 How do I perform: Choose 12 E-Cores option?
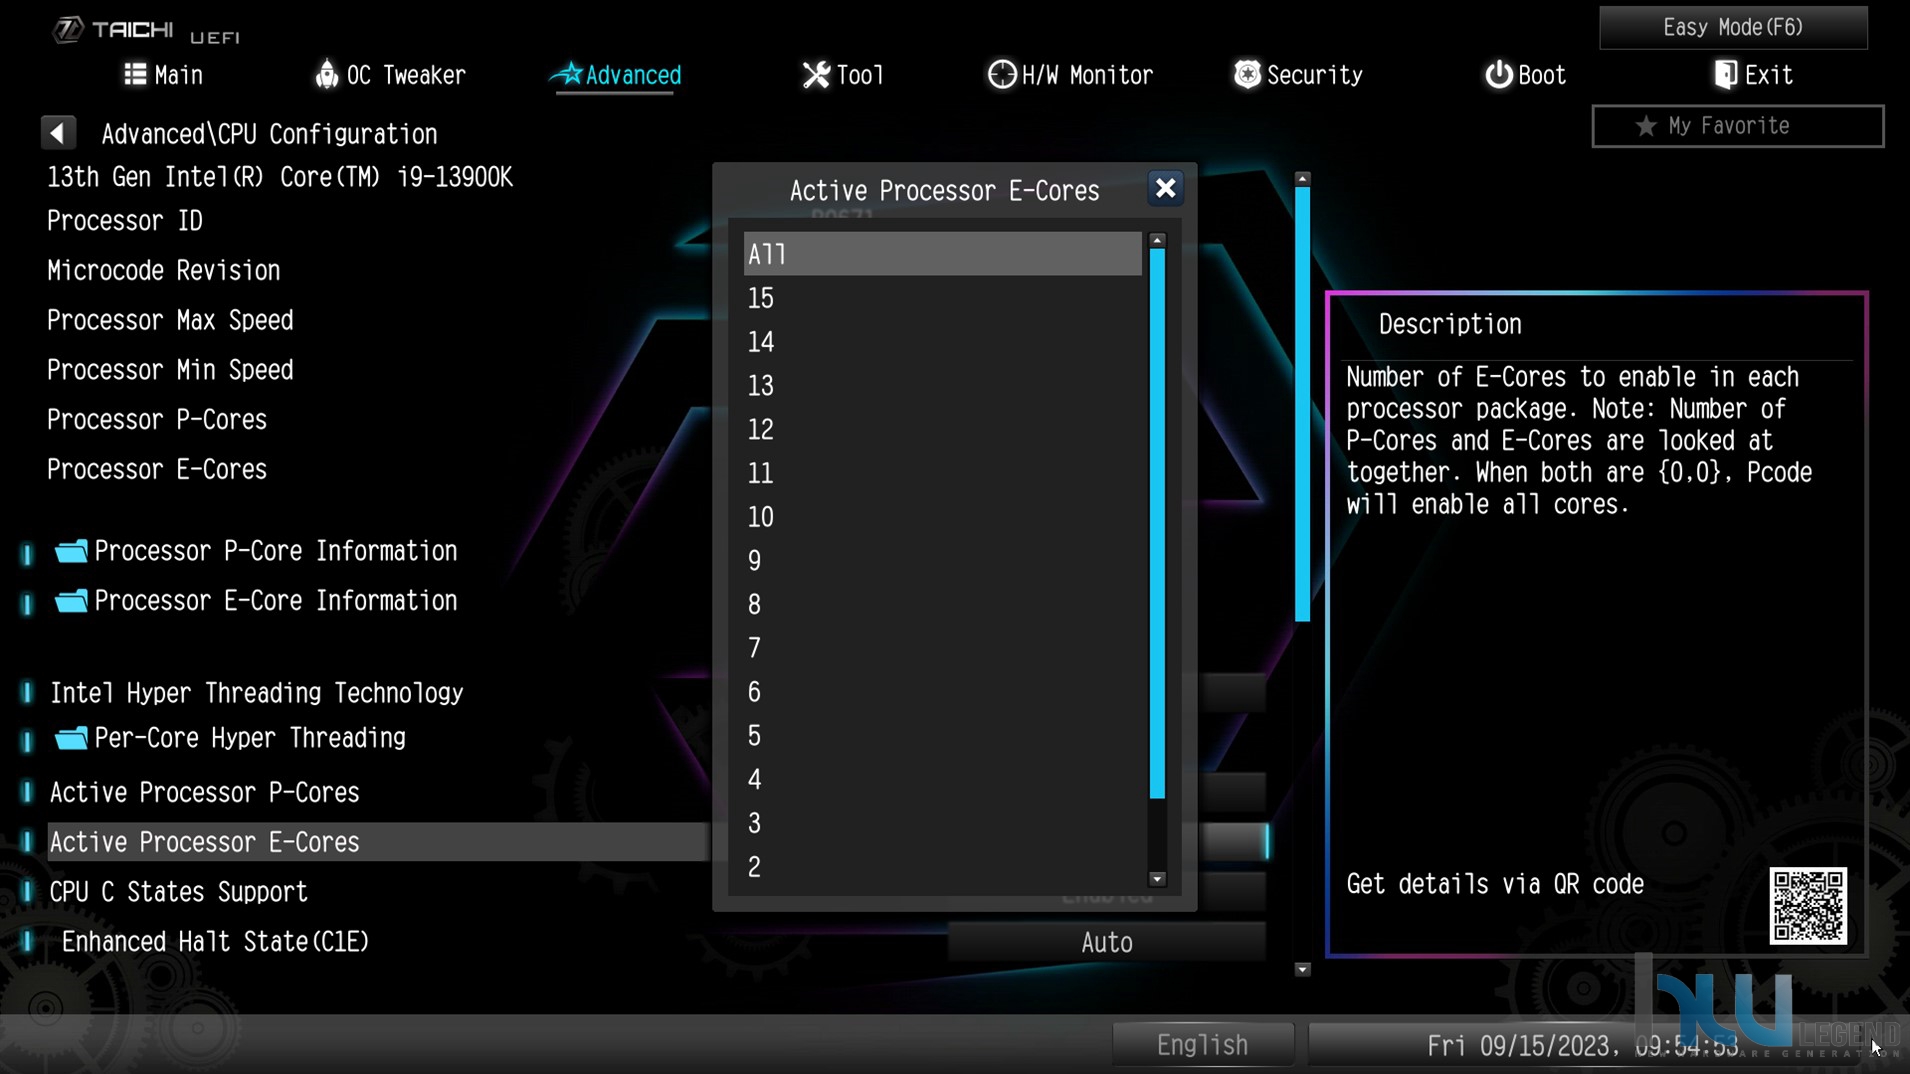coord(942,430)
